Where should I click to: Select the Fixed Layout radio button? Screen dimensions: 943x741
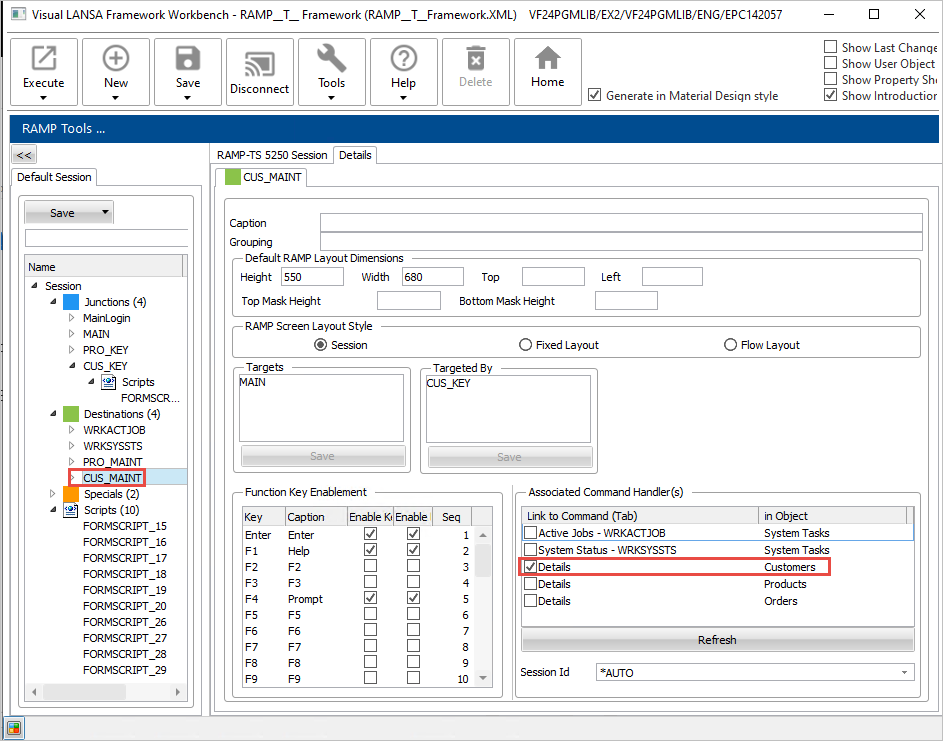point(525,345)
